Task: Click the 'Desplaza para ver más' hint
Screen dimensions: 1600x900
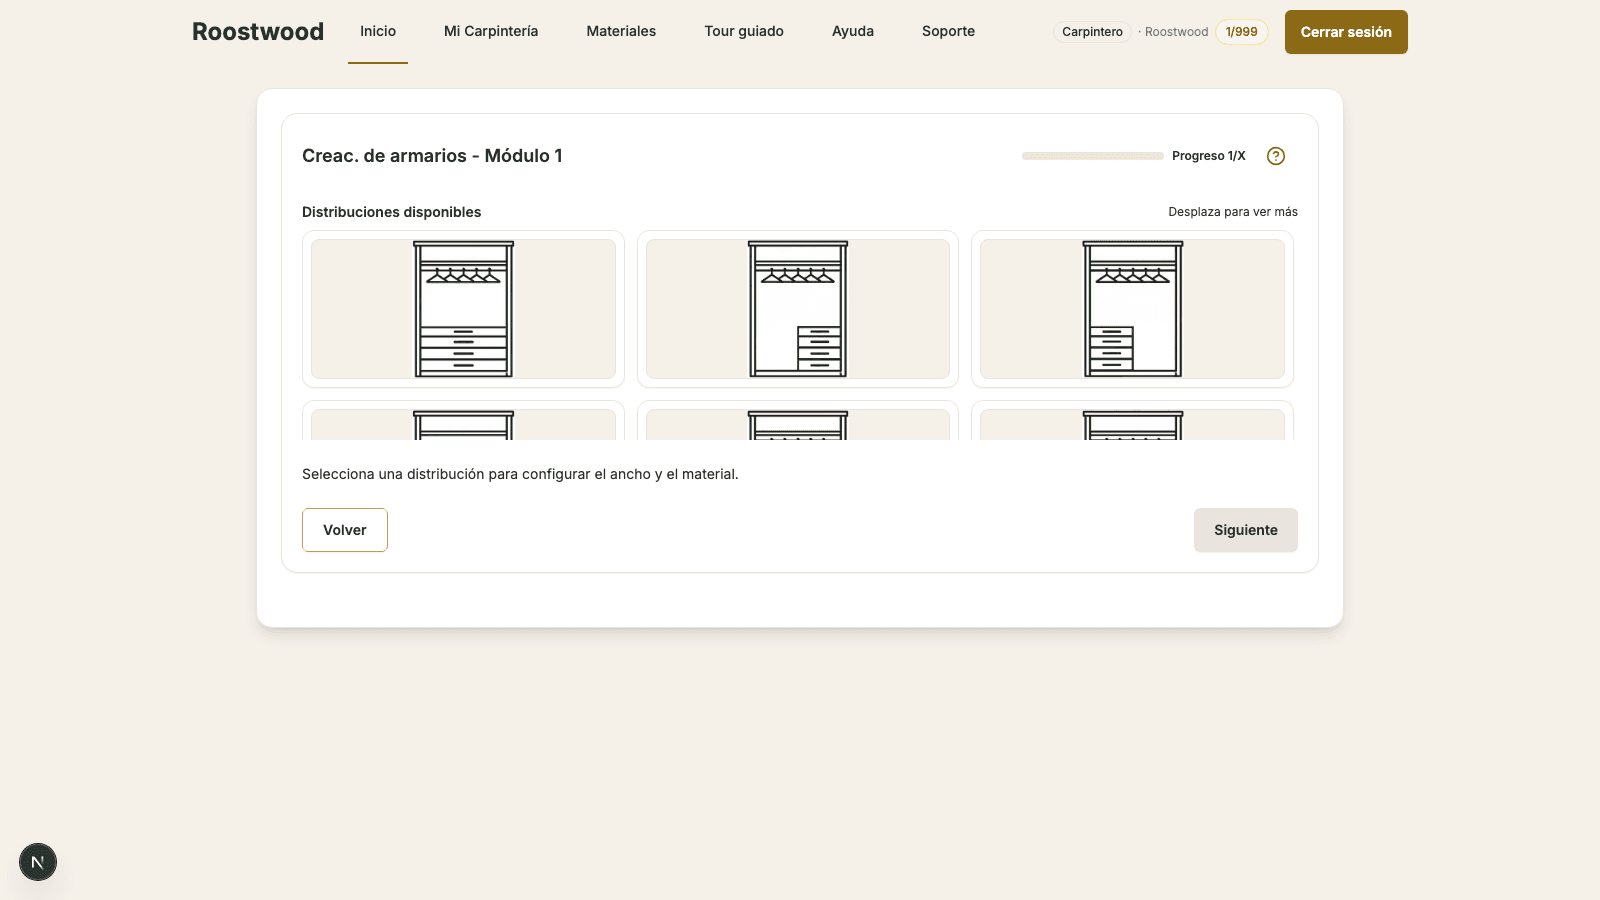Action: (1233, 212)
